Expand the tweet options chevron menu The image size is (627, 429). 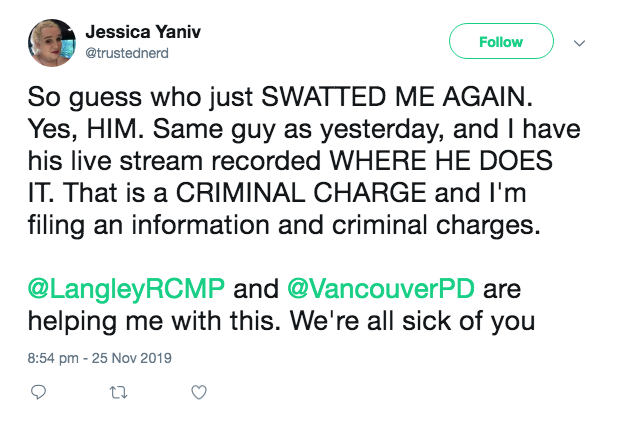coord(579,43)
